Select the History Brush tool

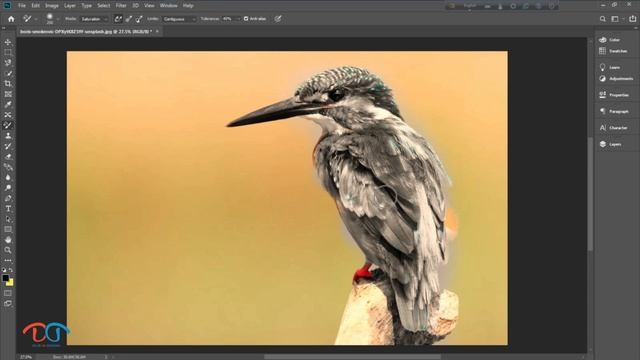pyautogui.click(x=8, y=146)
